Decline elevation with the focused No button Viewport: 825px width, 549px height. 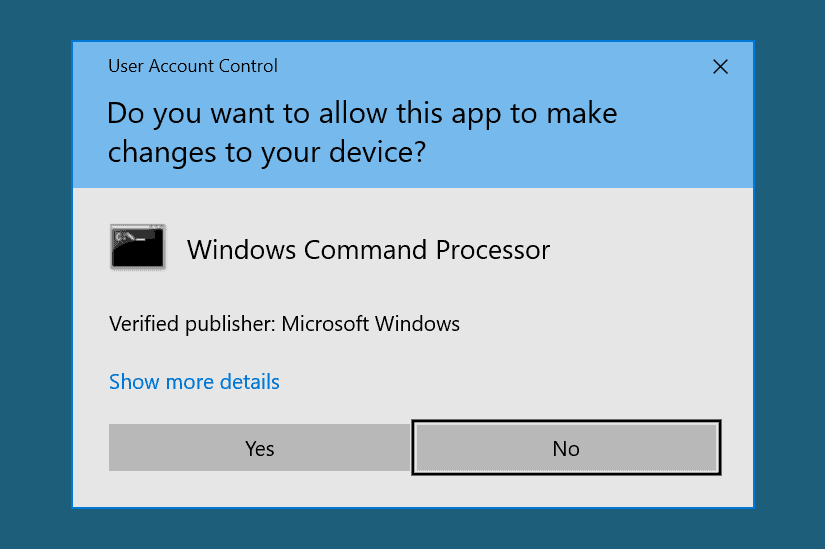pos(566,448)
